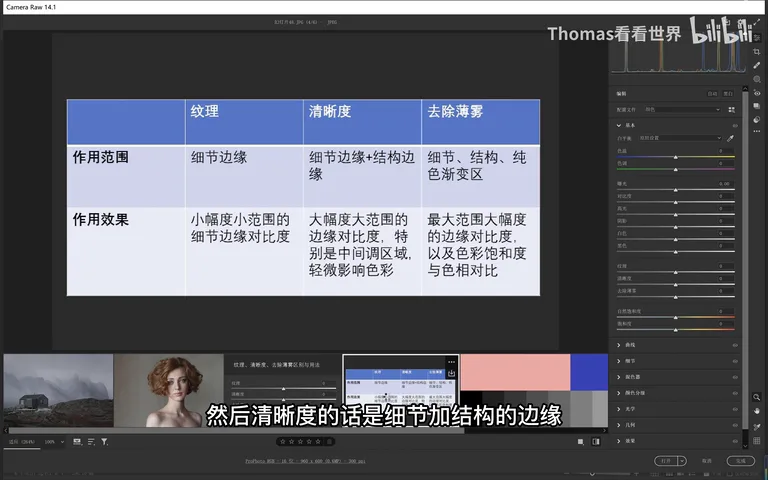The width and height of the screenshot is (768, 480).
Task: Open the 白平衡 white balance dropdown
Action: coord(680,138)
